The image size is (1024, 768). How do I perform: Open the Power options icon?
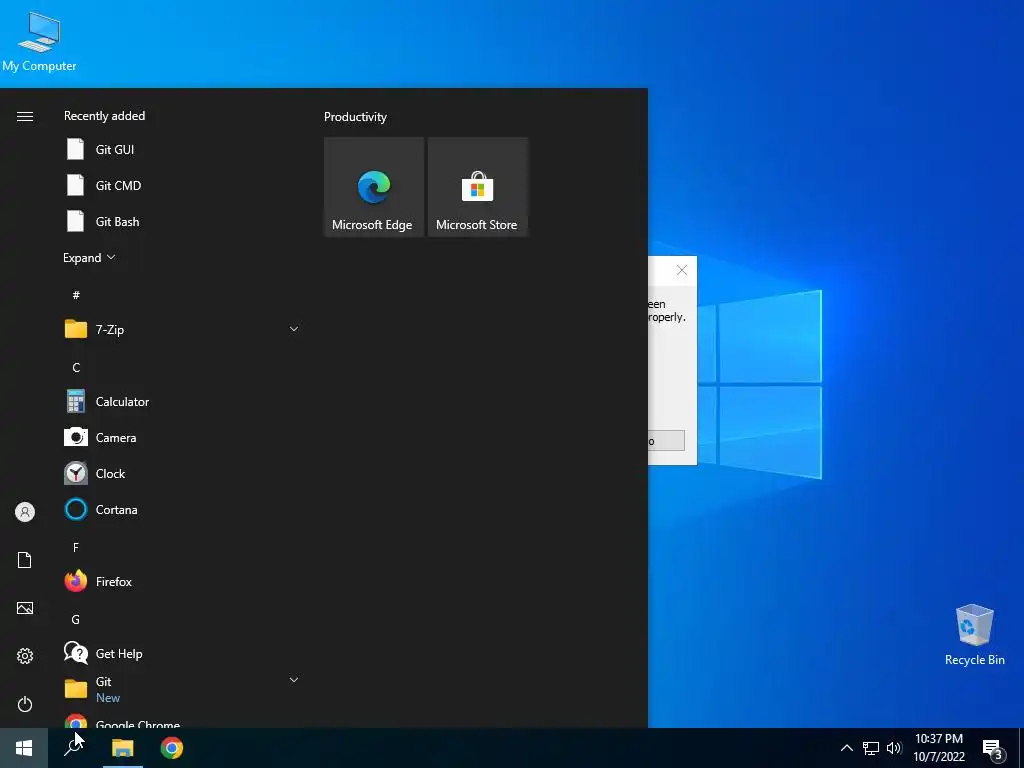pos(25,704)
